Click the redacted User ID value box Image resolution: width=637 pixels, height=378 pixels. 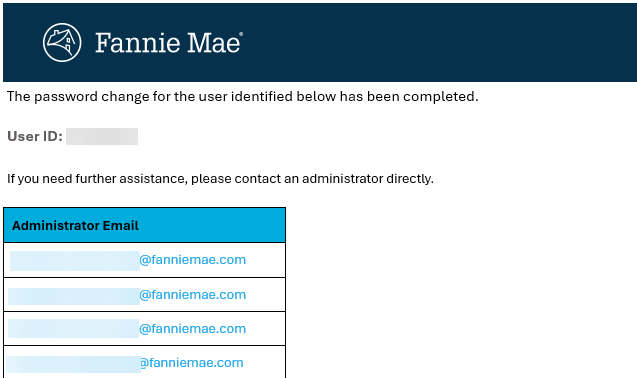(102, 137)
